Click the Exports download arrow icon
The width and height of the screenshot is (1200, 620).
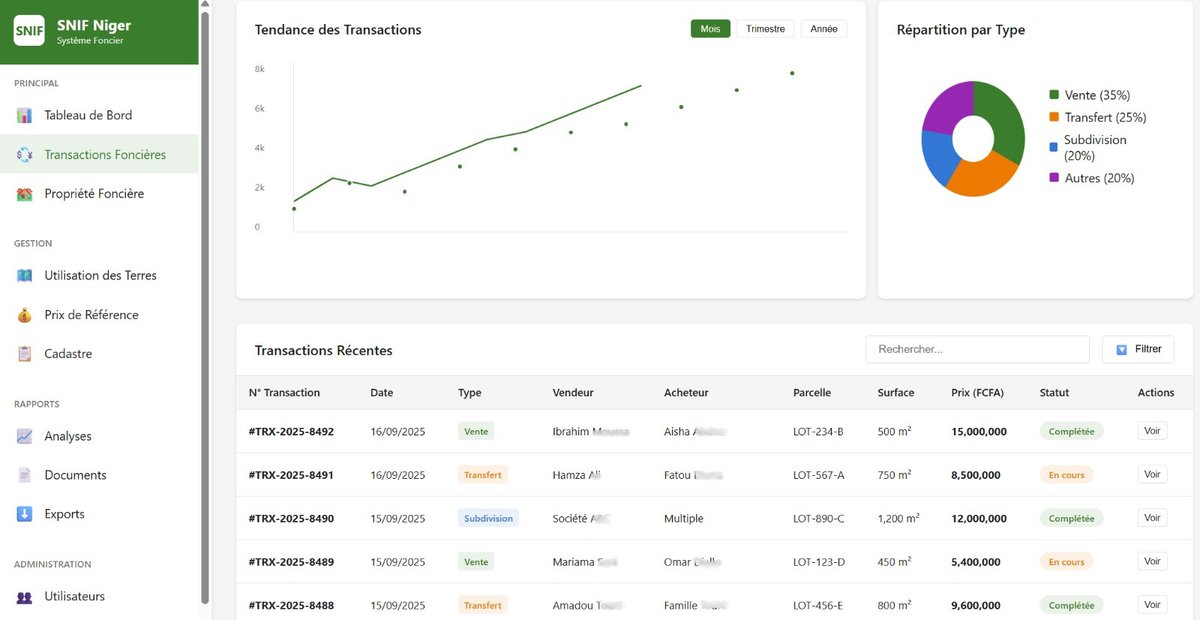24,514
